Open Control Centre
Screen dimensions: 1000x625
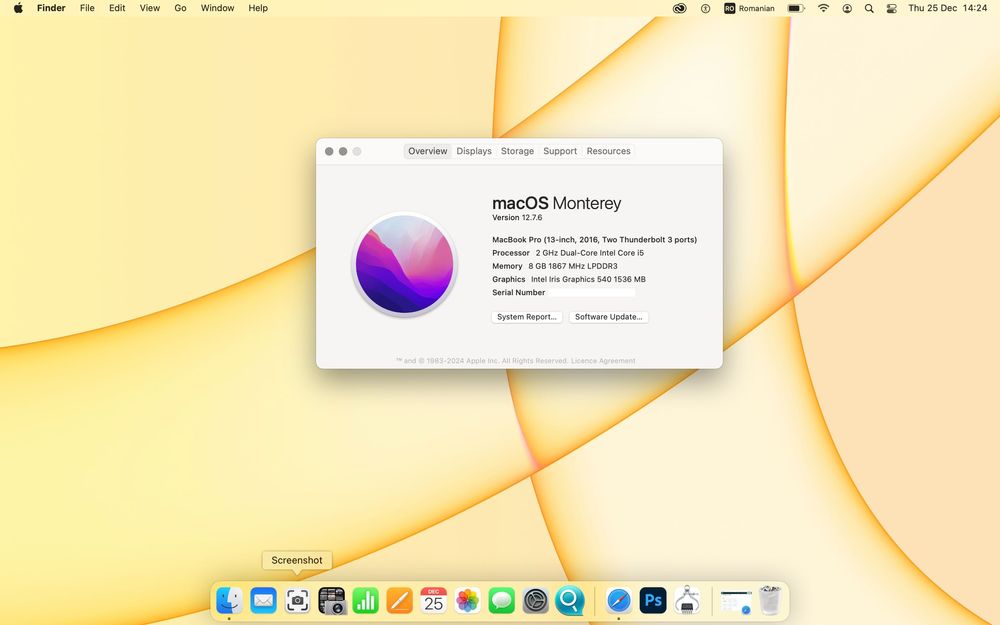coord(892,8)
